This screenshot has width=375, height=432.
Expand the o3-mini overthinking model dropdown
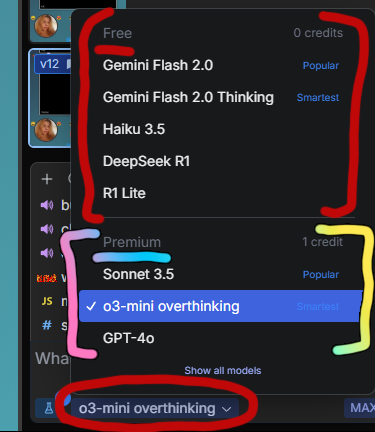[155, 408]
